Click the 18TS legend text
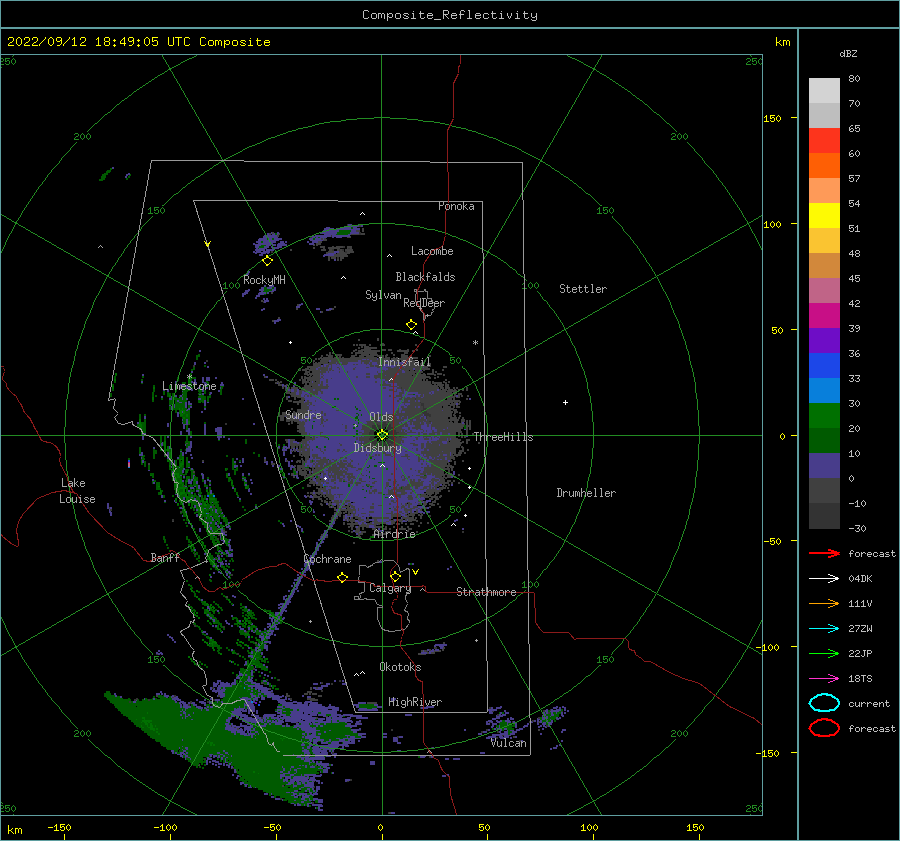900x841 pixels. point(860,679)
